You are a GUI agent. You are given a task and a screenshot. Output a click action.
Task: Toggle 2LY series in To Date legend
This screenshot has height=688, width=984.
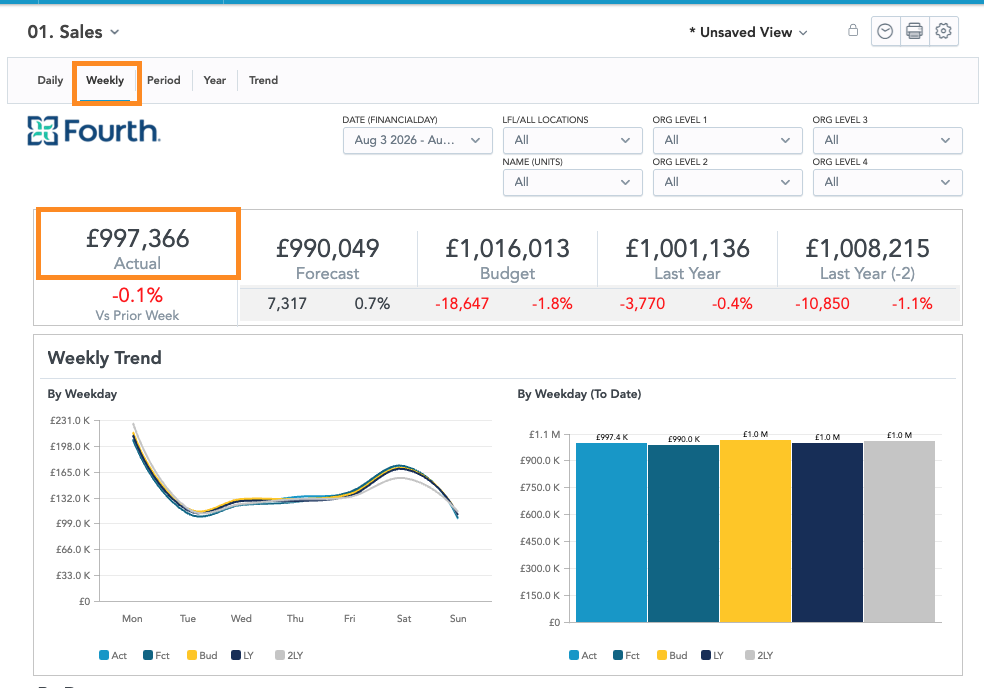click(759, 655)
